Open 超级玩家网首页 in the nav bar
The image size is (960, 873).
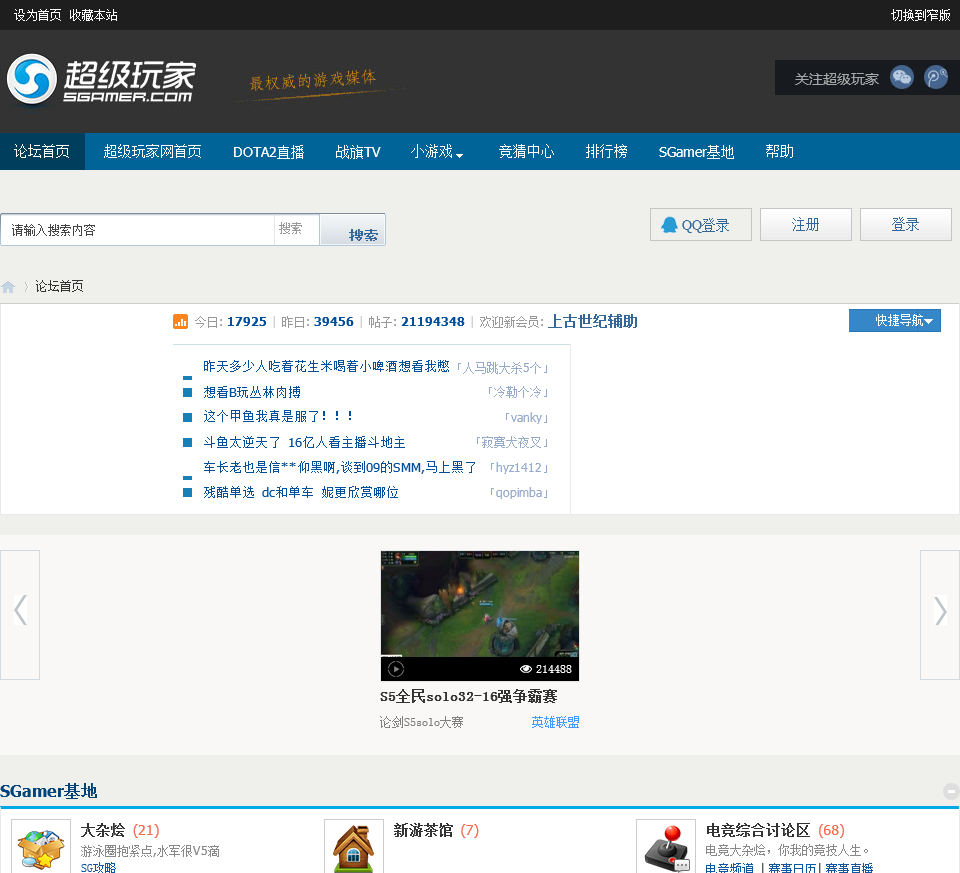[x=152, y=151]
